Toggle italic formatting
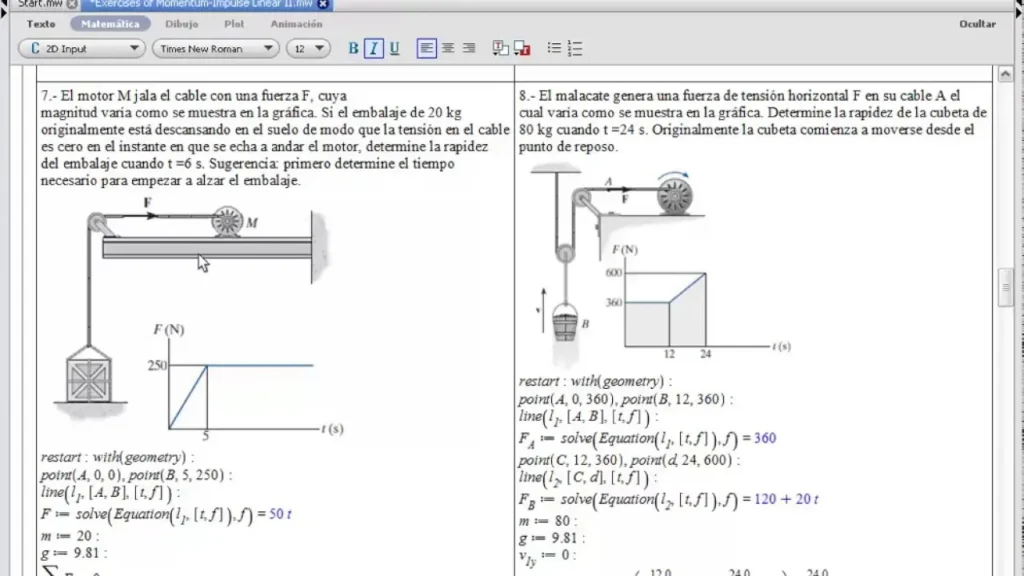 373,48
